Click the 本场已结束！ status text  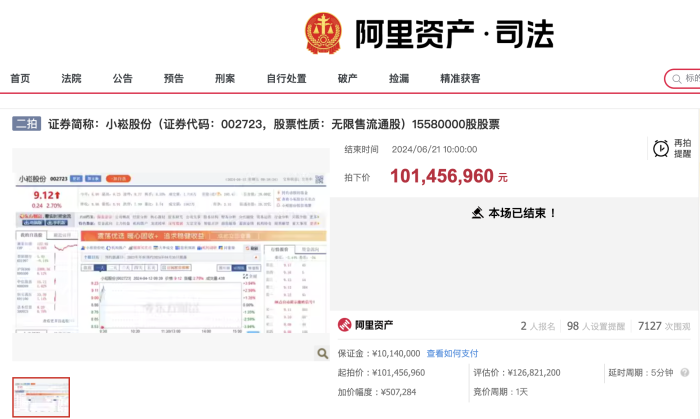point(522,213)
